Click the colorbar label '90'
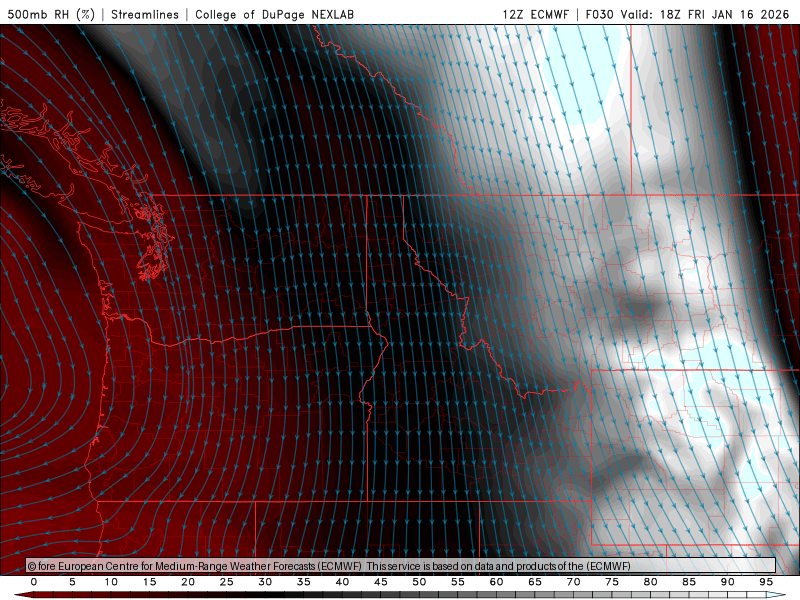 [x=728, y=582]
